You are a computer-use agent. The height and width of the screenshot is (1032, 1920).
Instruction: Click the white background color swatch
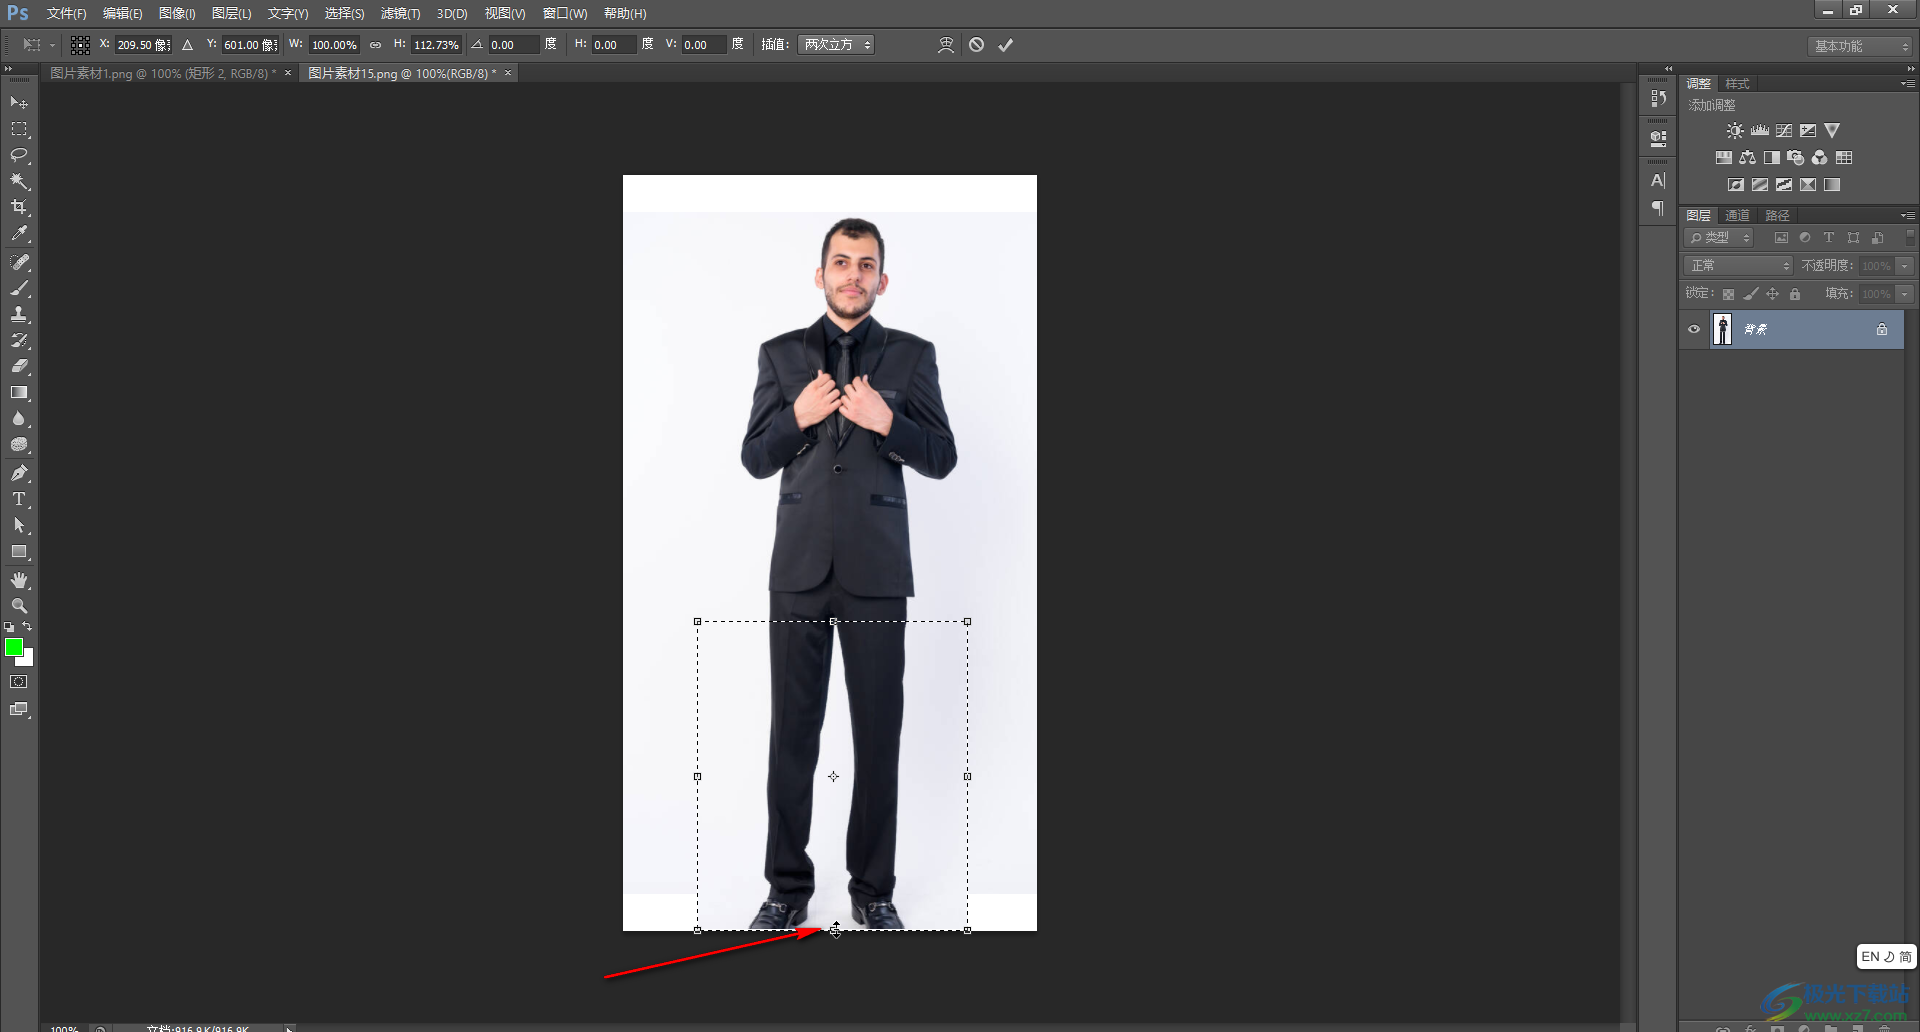coord(28,660)
